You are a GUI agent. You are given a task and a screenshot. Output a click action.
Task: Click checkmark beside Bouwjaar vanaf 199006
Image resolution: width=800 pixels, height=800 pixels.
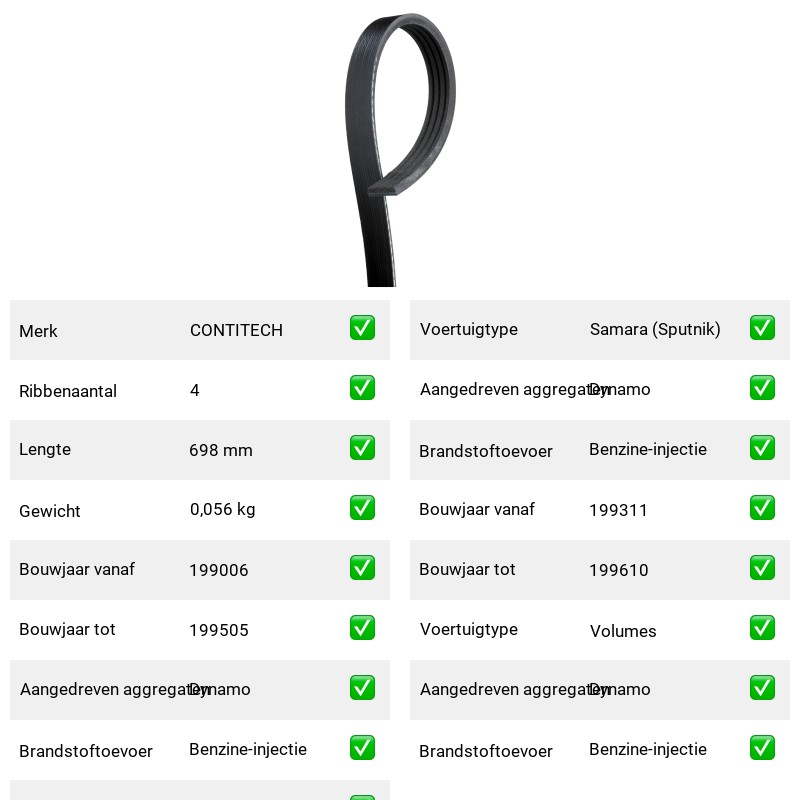pos(362,568)
